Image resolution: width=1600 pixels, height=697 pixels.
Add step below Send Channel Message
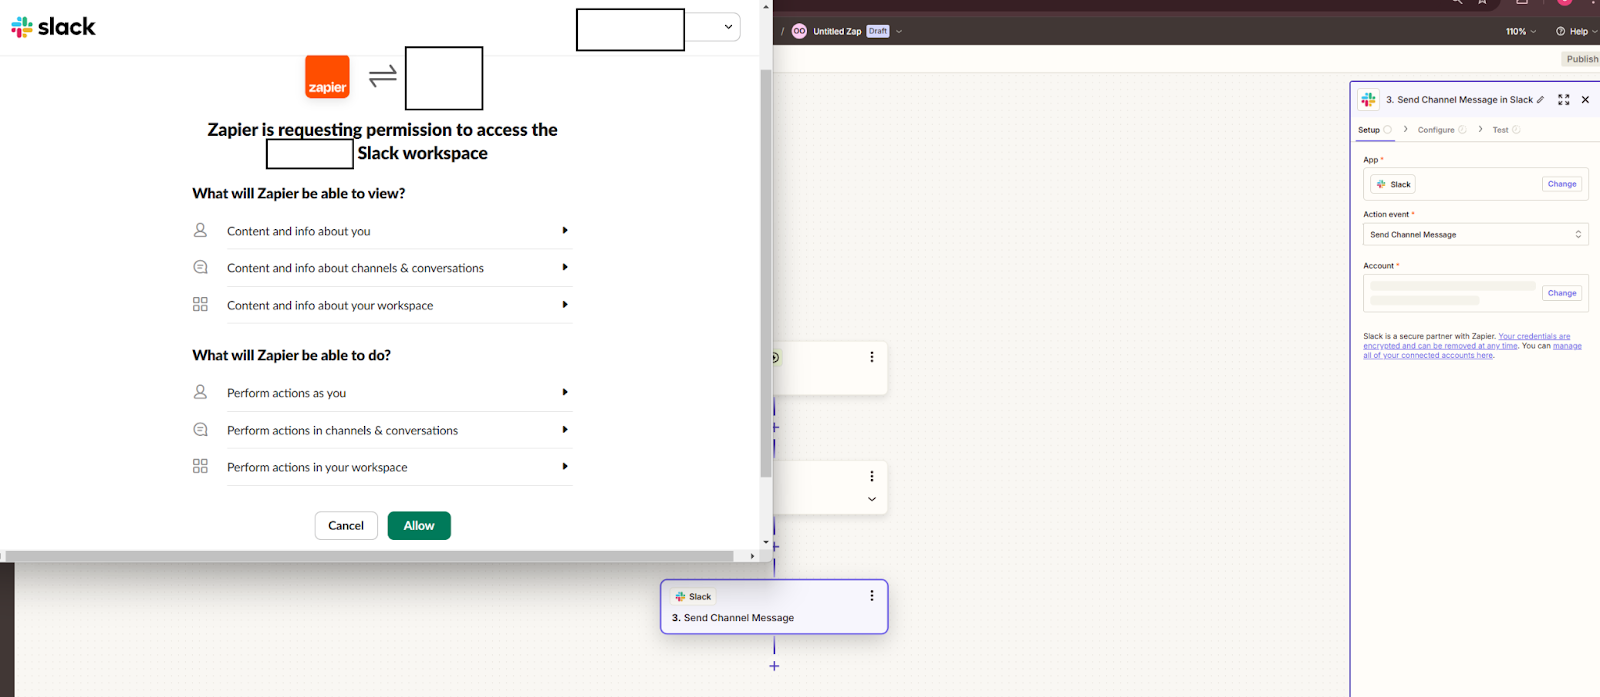[774, 666]
